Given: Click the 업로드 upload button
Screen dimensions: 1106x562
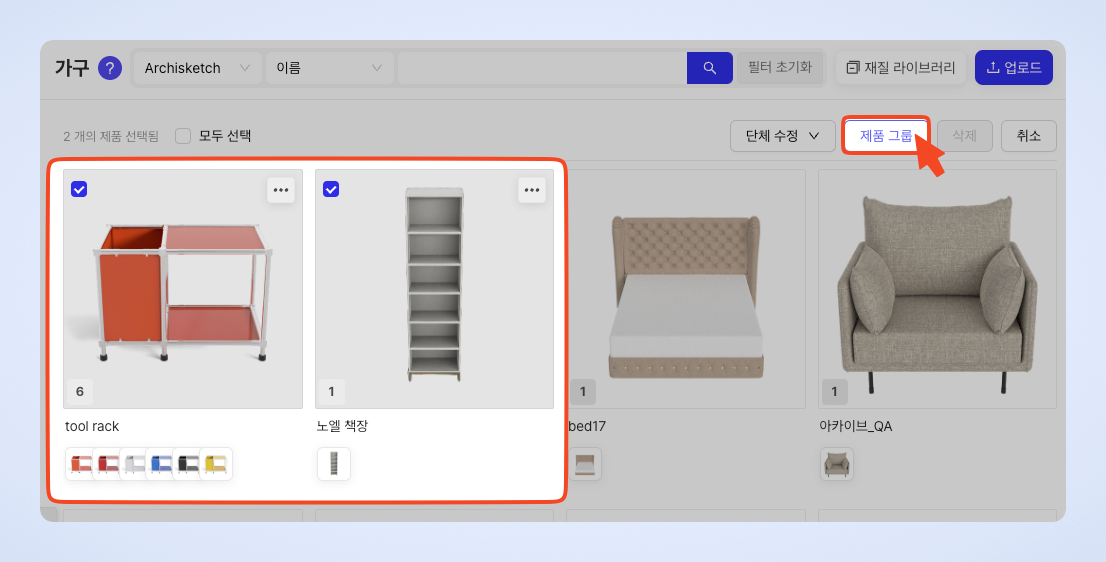Looking at the screenshot, I should click(x=1014, y=68).
